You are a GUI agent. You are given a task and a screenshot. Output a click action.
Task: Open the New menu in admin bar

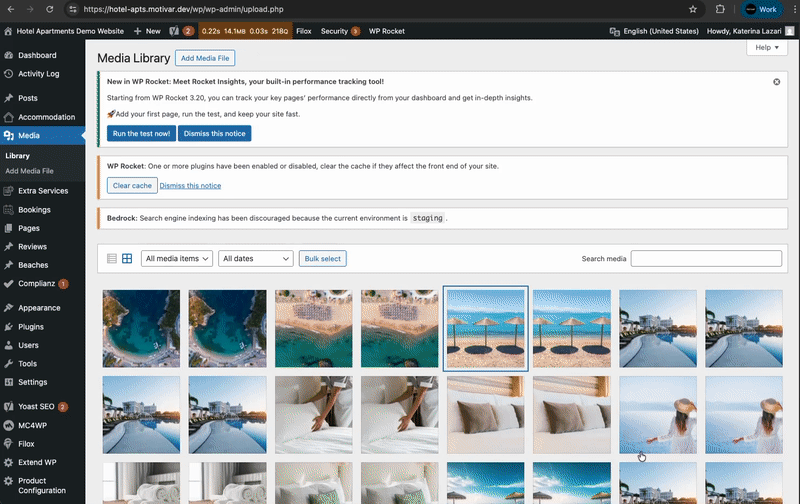[x=147, y=31]
